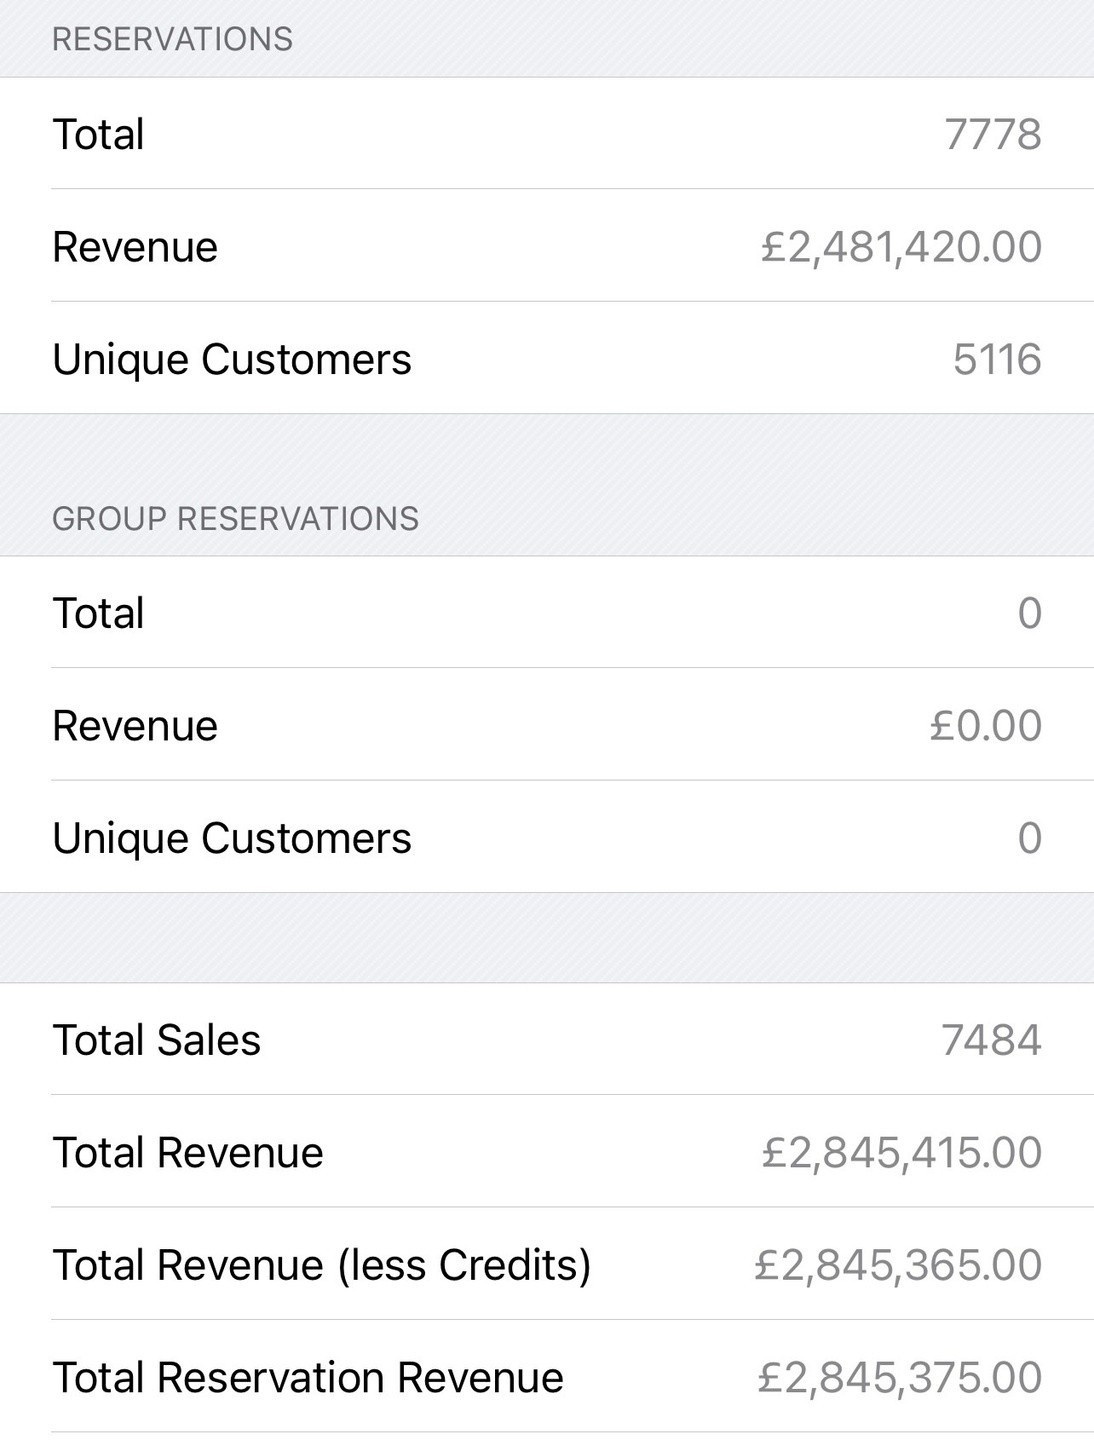This screenshot has height=1440, width=1094.
Task: Select the Total label under Group Reservations
Action: [x=98, y=613]
